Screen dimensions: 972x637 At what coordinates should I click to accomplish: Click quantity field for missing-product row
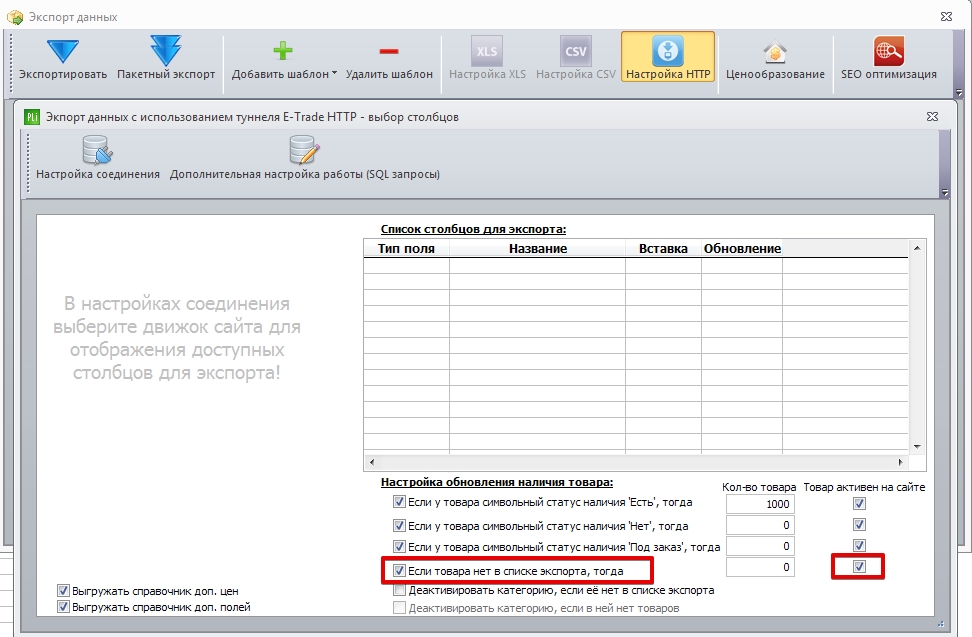[x=760, y=567]
